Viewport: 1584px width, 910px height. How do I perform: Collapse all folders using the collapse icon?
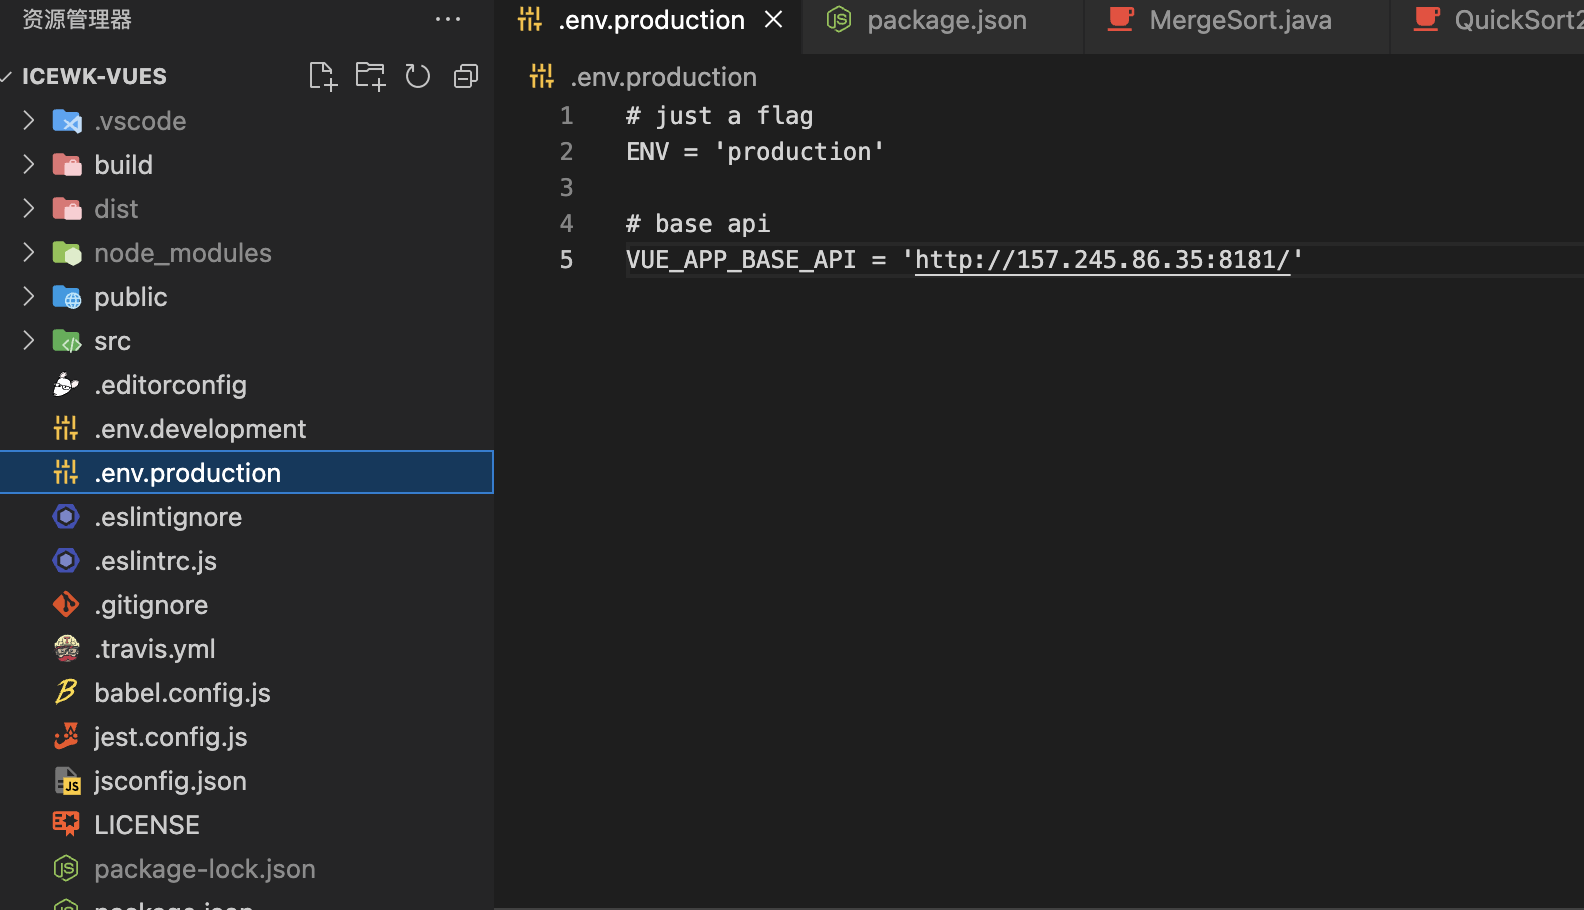point(466,76)
